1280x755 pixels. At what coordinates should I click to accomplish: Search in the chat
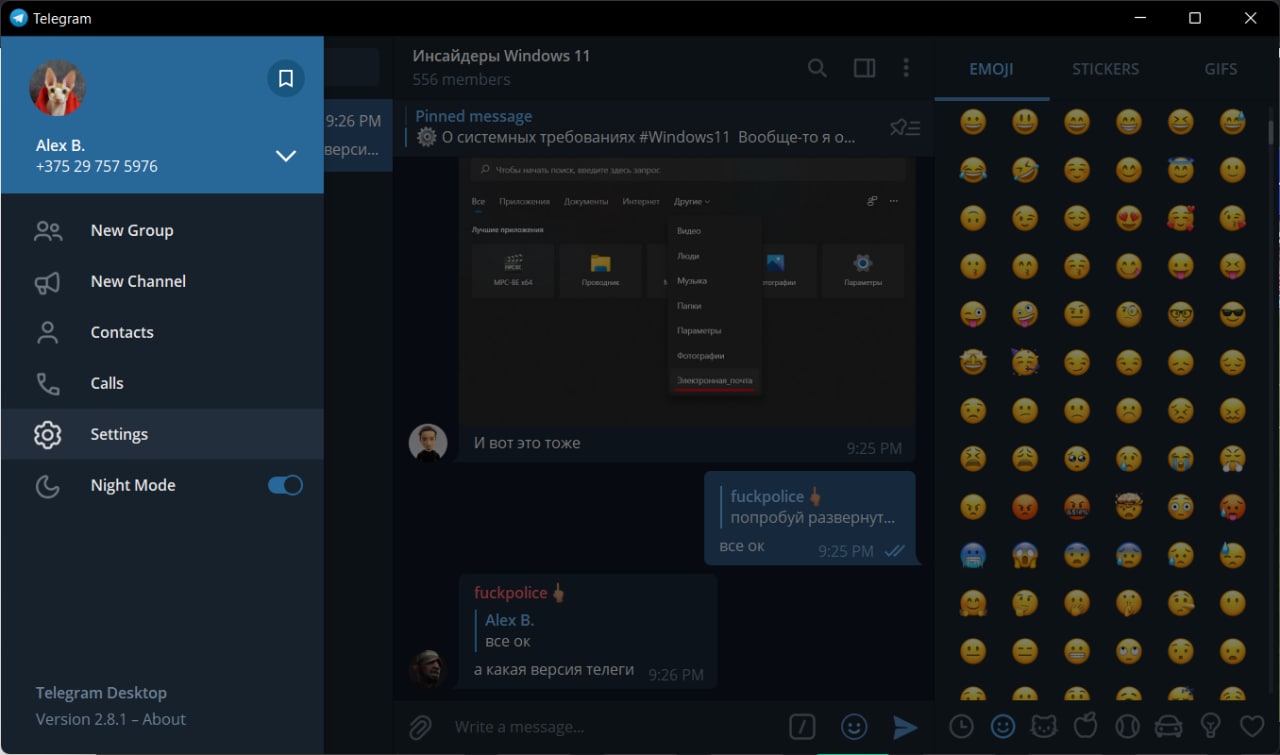(817, 68)
